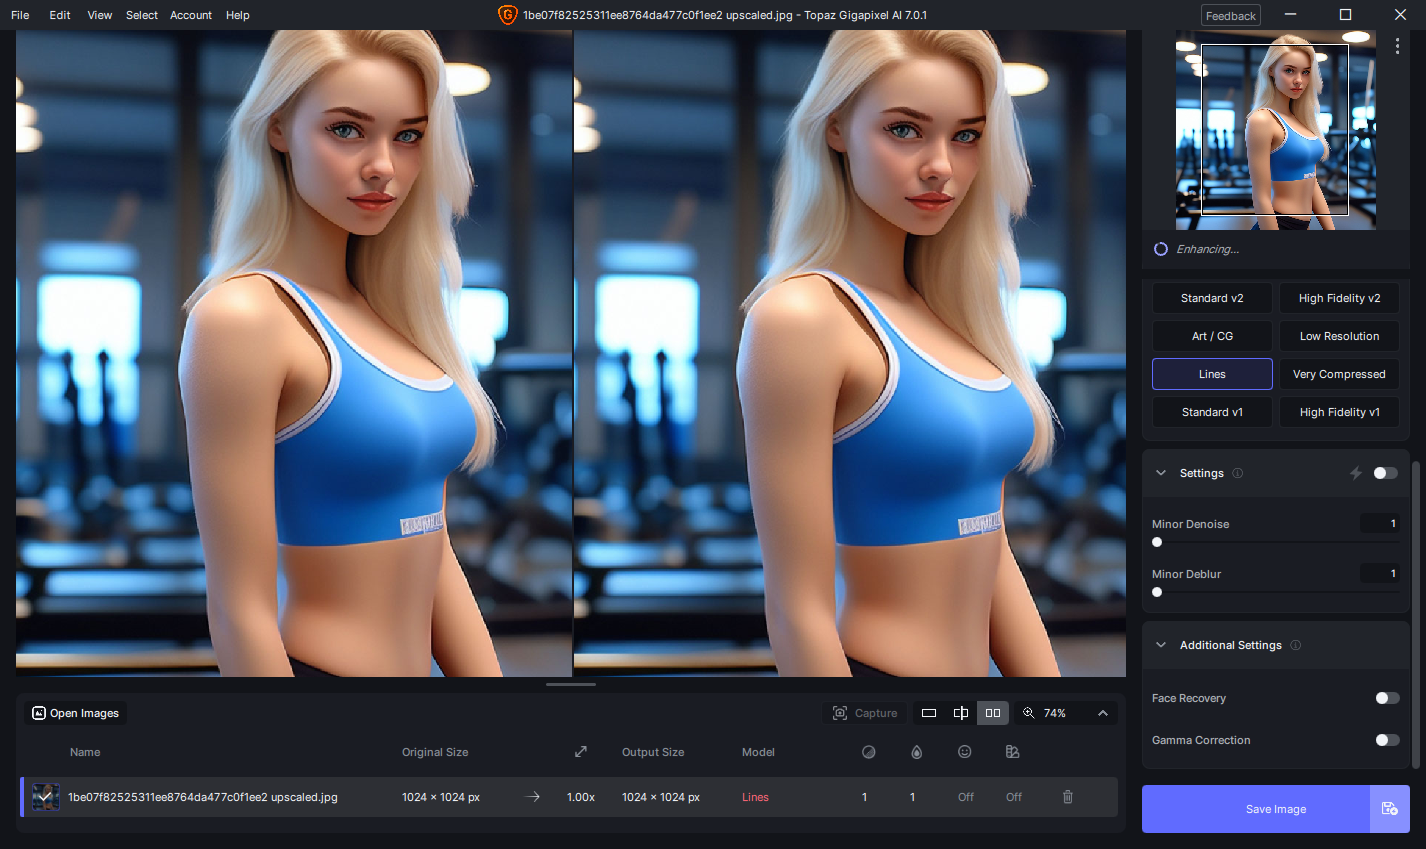This screenshot has width=1426, height=849.
Task: Click the Settings info icon
Action: pyautogui.click(x=1238, y=473)
